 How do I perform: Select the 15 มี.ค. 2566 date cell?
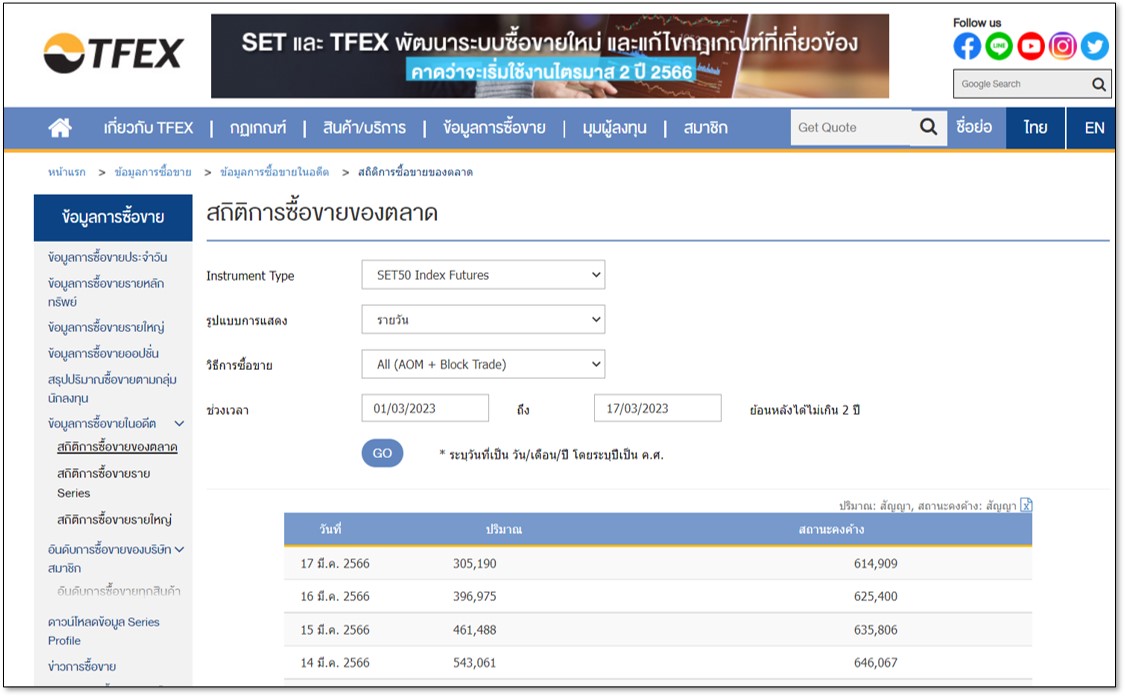pos(335,630)
